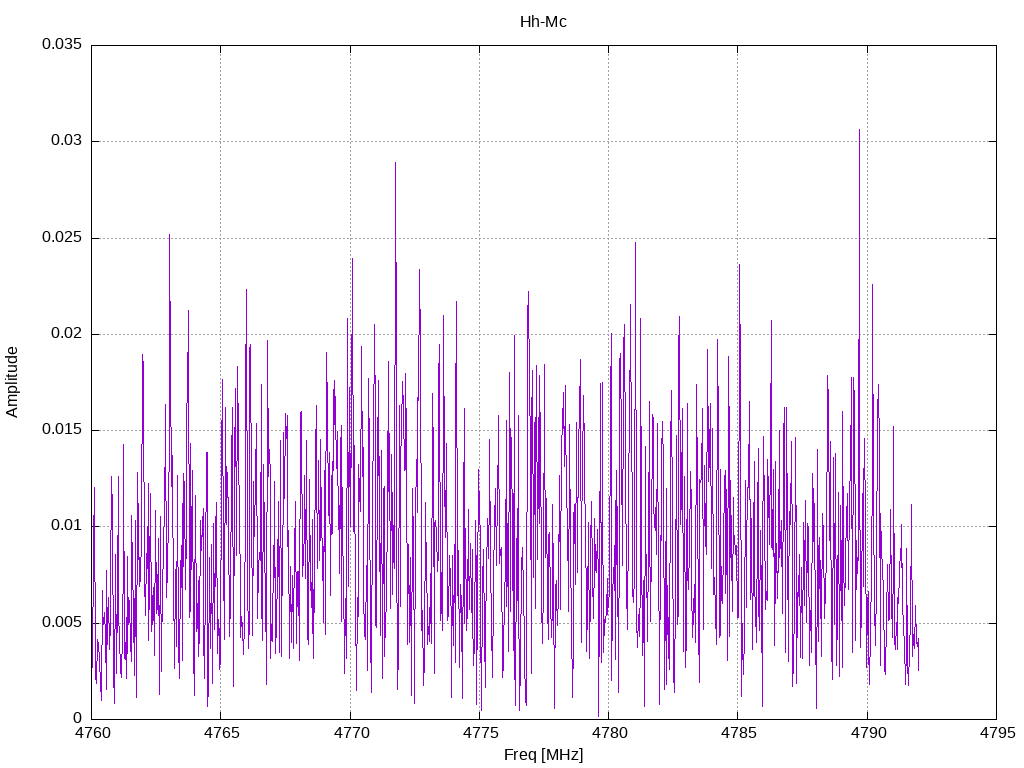Click x-axis tick label 4785
The image size is (1024, 768).
(x=739, y=733)
